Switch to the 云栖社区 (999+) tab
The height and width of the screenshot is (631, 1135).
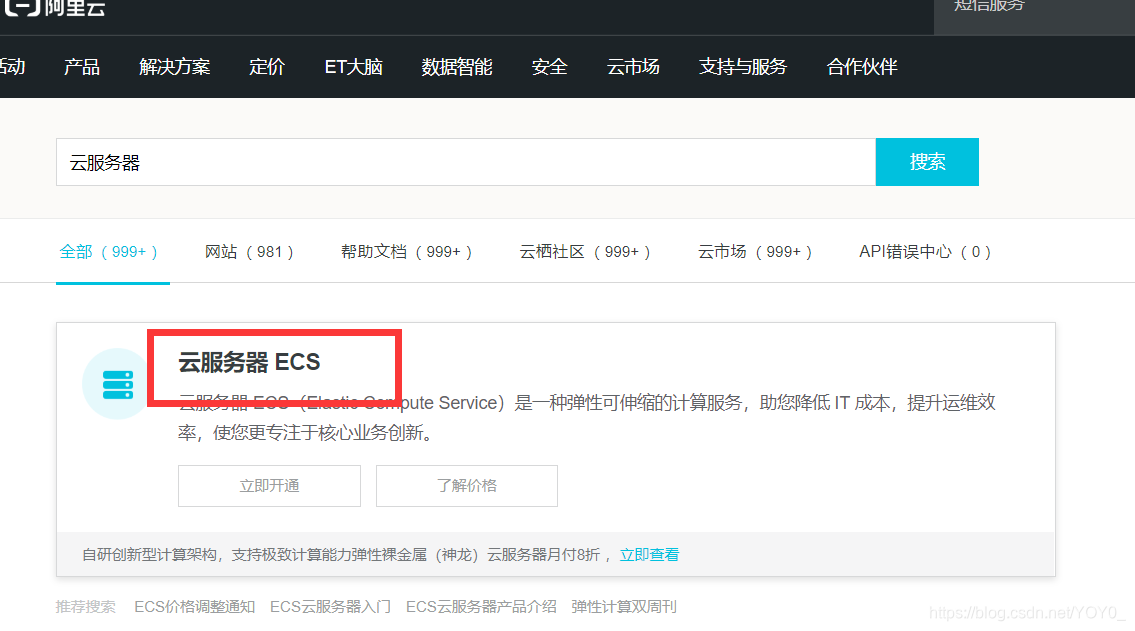pos(585,252)
